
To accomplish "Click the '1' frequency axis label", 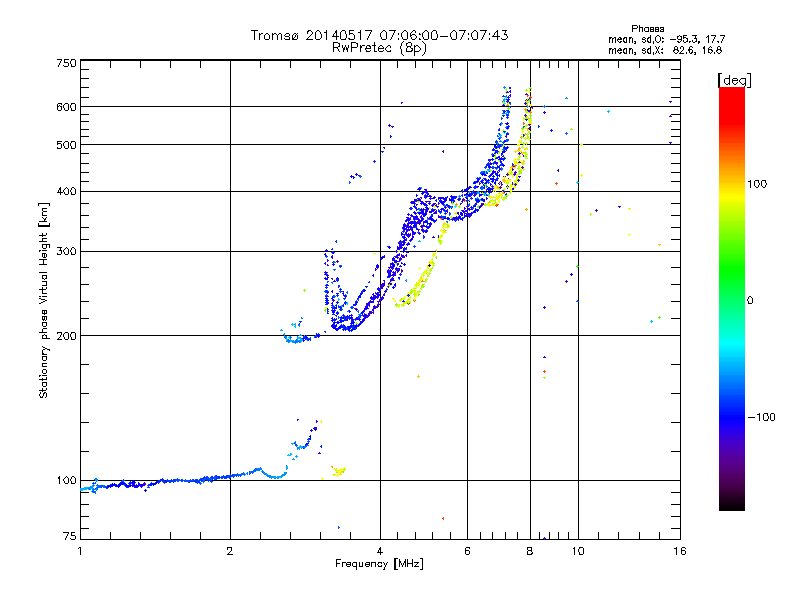I will (x=80, y=551).
